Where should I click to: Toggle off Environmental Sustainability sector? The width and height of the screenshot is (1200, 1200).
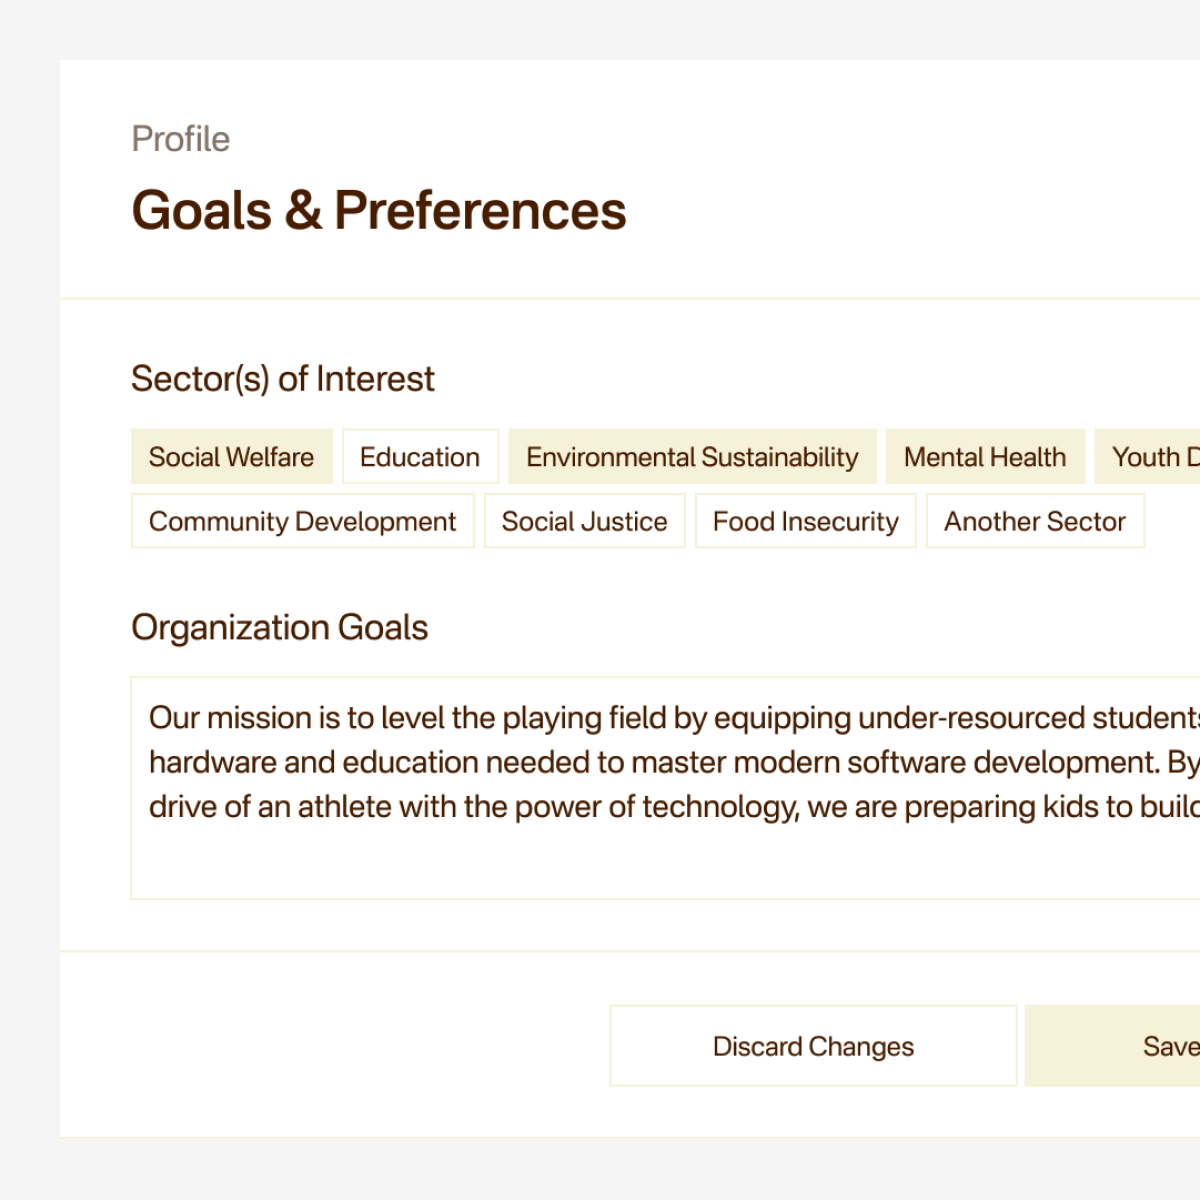692,457
